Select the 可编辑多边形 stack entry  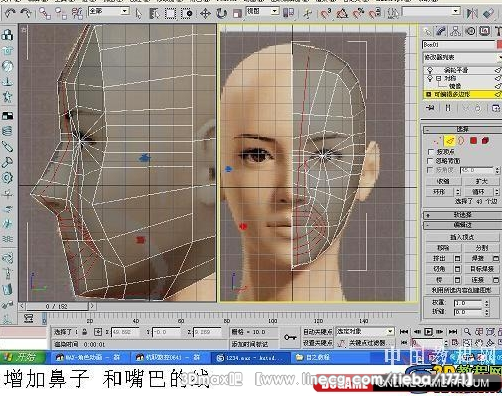click(x=452, y=95)
